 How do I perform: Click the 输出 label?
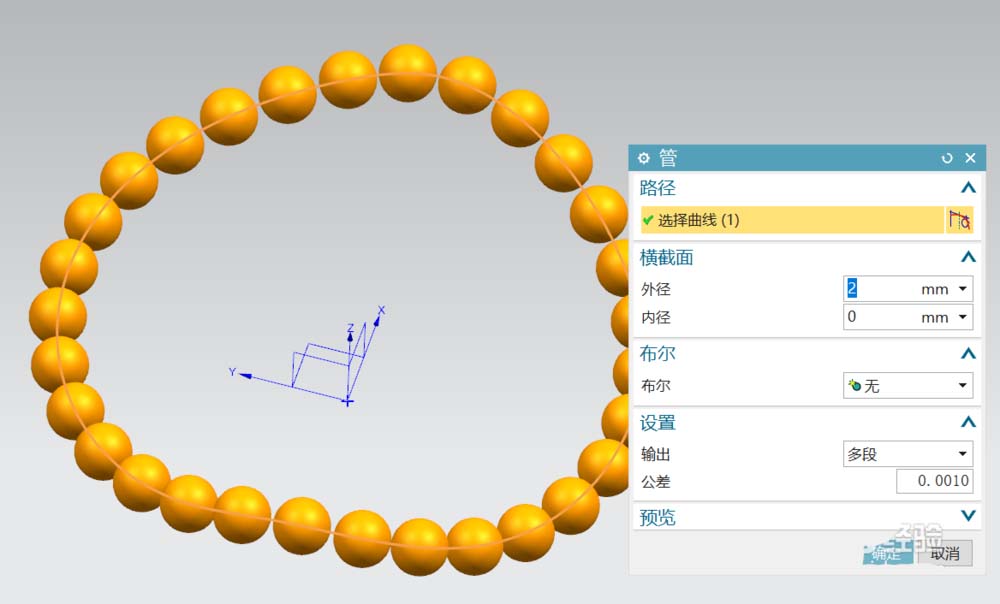656,454
